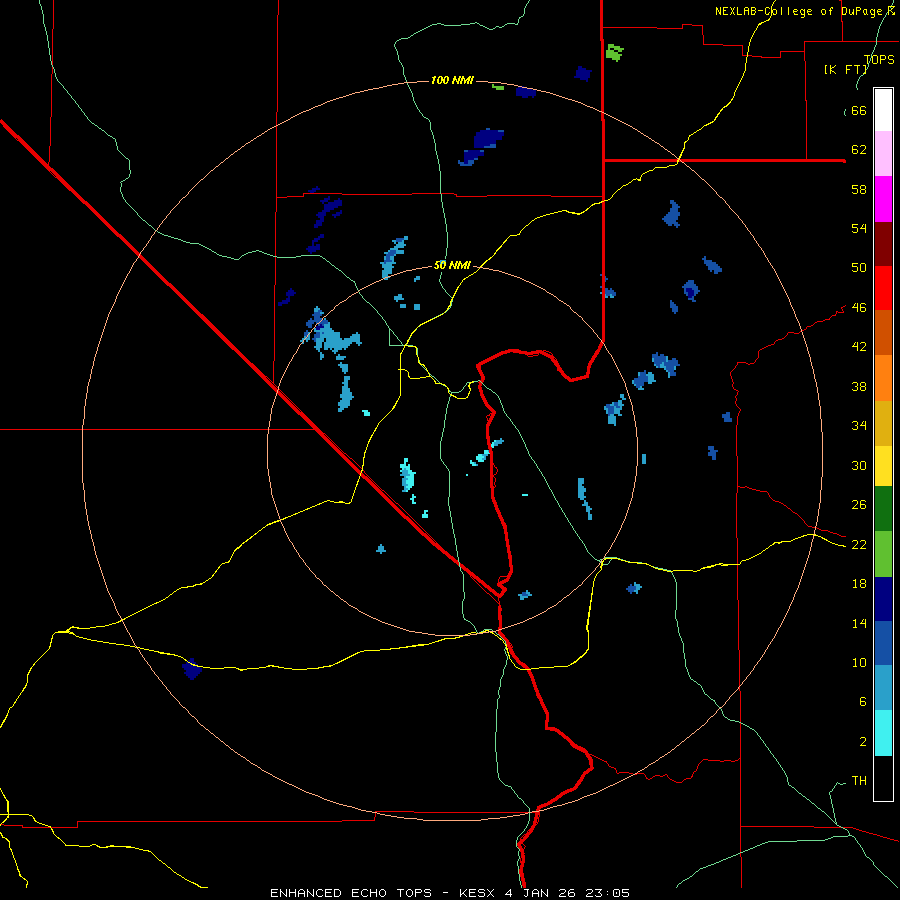Click the yellow legend swatch
The height and width of the screenshot is (900, 900).
click(x=883, y=466)
